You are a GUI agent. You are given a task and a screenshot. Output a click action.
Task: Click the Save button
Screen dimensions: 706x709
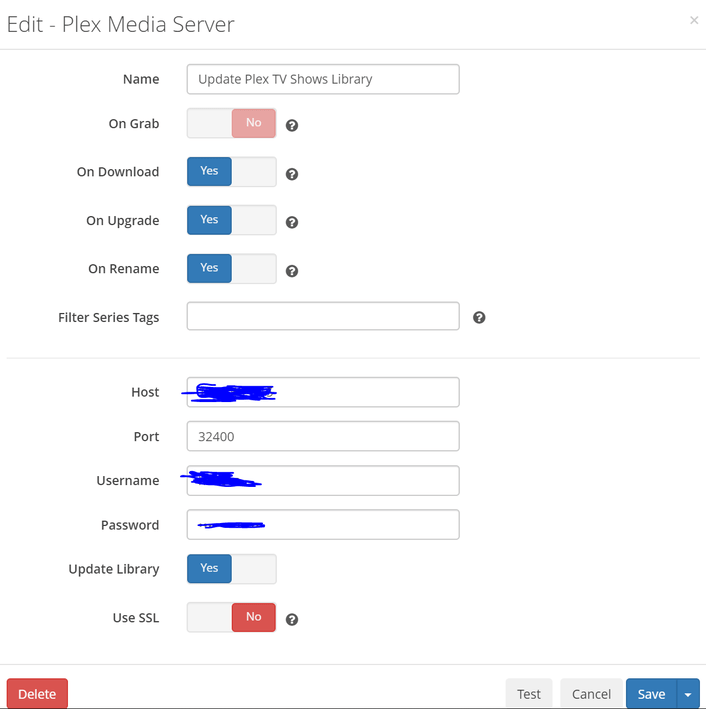[x=651, y=694]
